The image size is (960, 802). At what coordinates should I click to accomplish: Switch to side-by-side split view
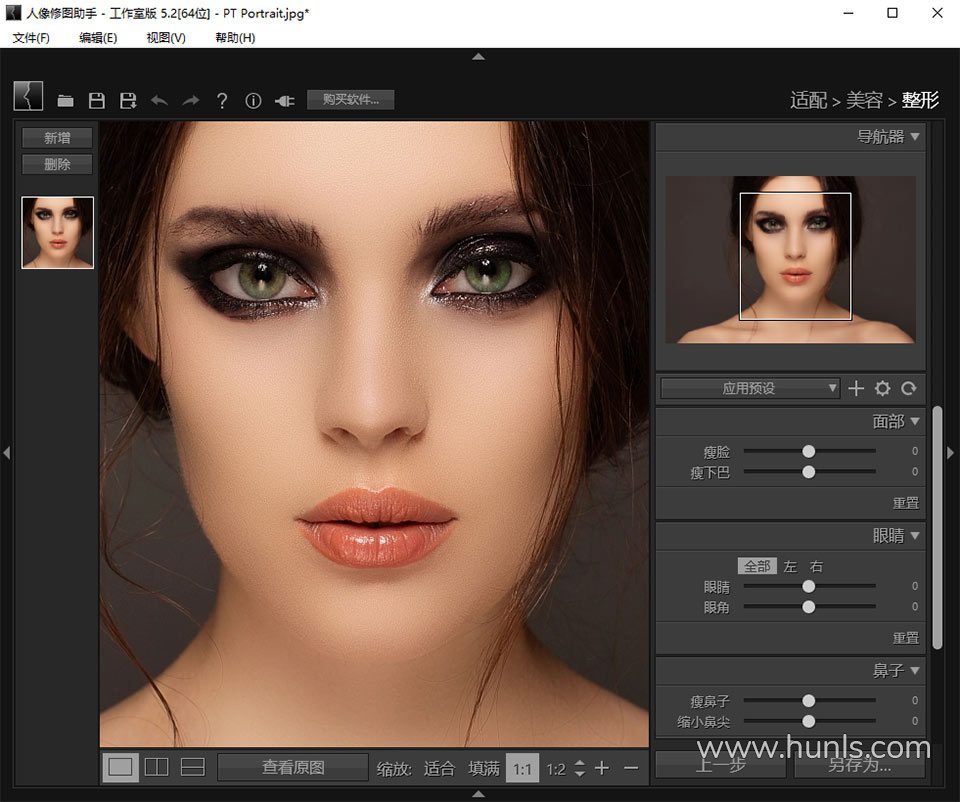click(x=157, y=767)
